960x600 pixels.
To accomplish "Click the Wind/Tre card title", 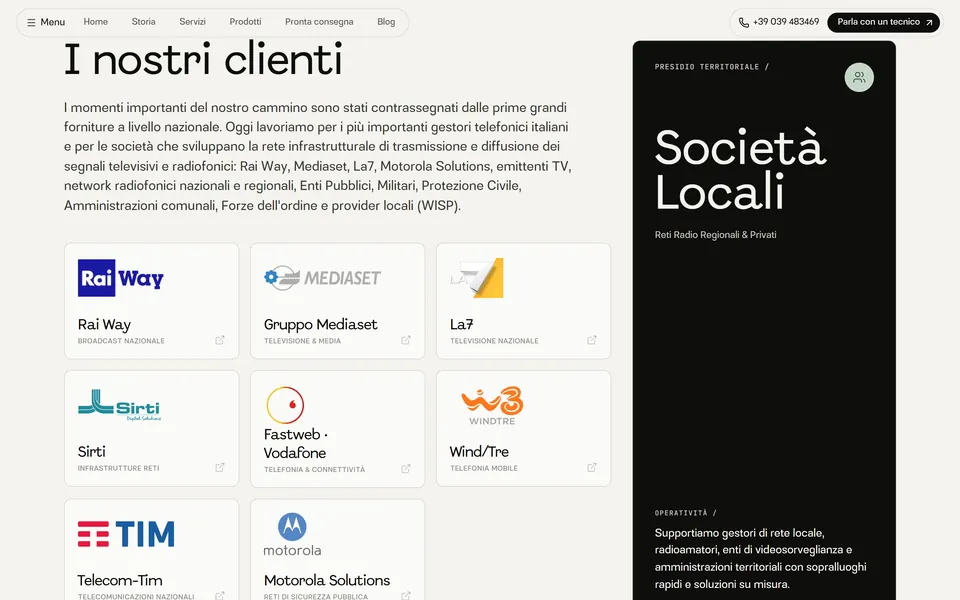I will coord(479,452).
